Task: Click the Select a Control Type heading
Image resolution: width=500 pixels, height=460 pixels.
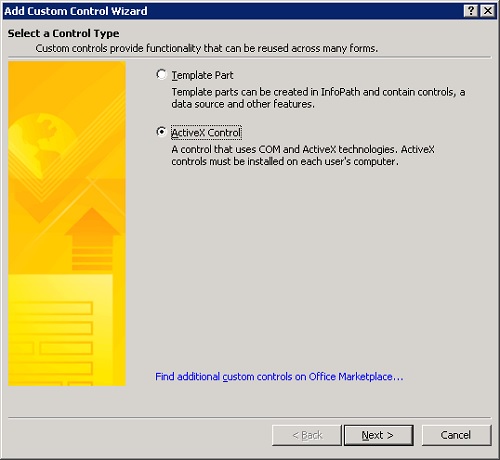Action: pos(63,33)
